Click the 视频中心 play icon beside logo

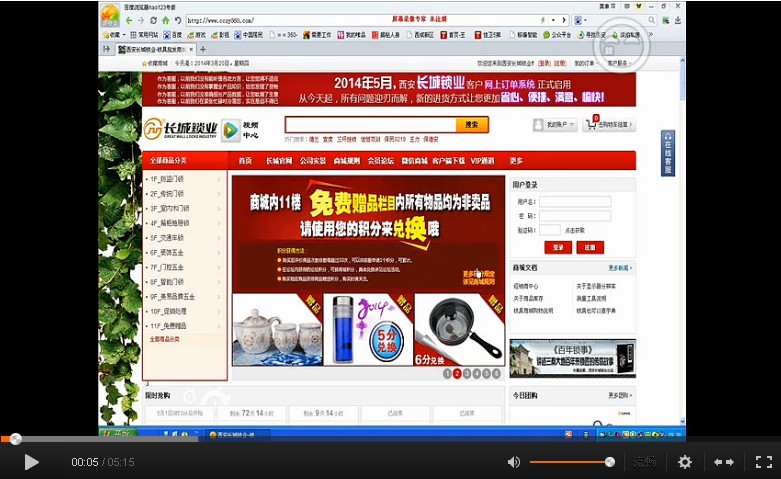point(231,129)
